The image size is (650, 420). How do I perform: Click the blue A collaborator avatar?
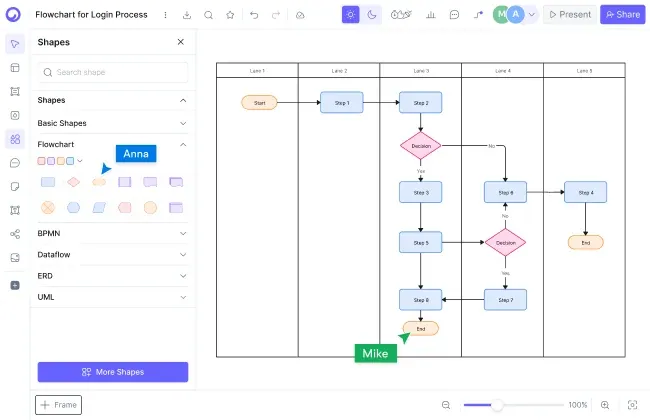click(x=516, y=15)
